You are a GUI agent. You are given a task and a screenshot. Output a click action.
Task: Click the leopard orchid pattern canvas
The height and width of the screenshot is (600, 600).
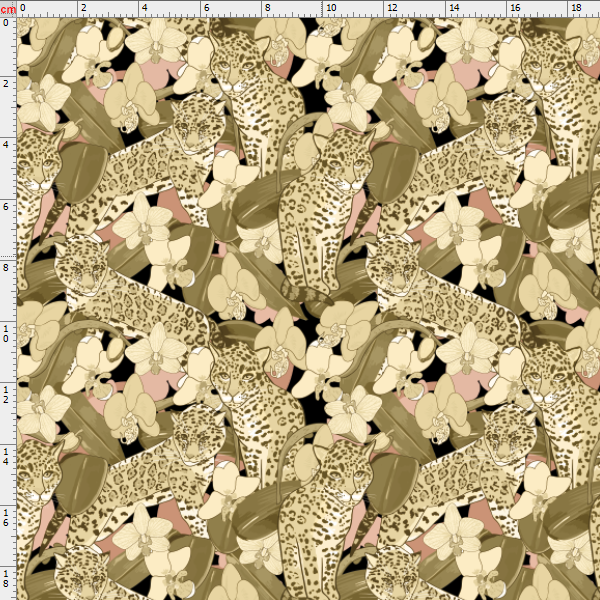pyautogui.click(x=308, y=309)
